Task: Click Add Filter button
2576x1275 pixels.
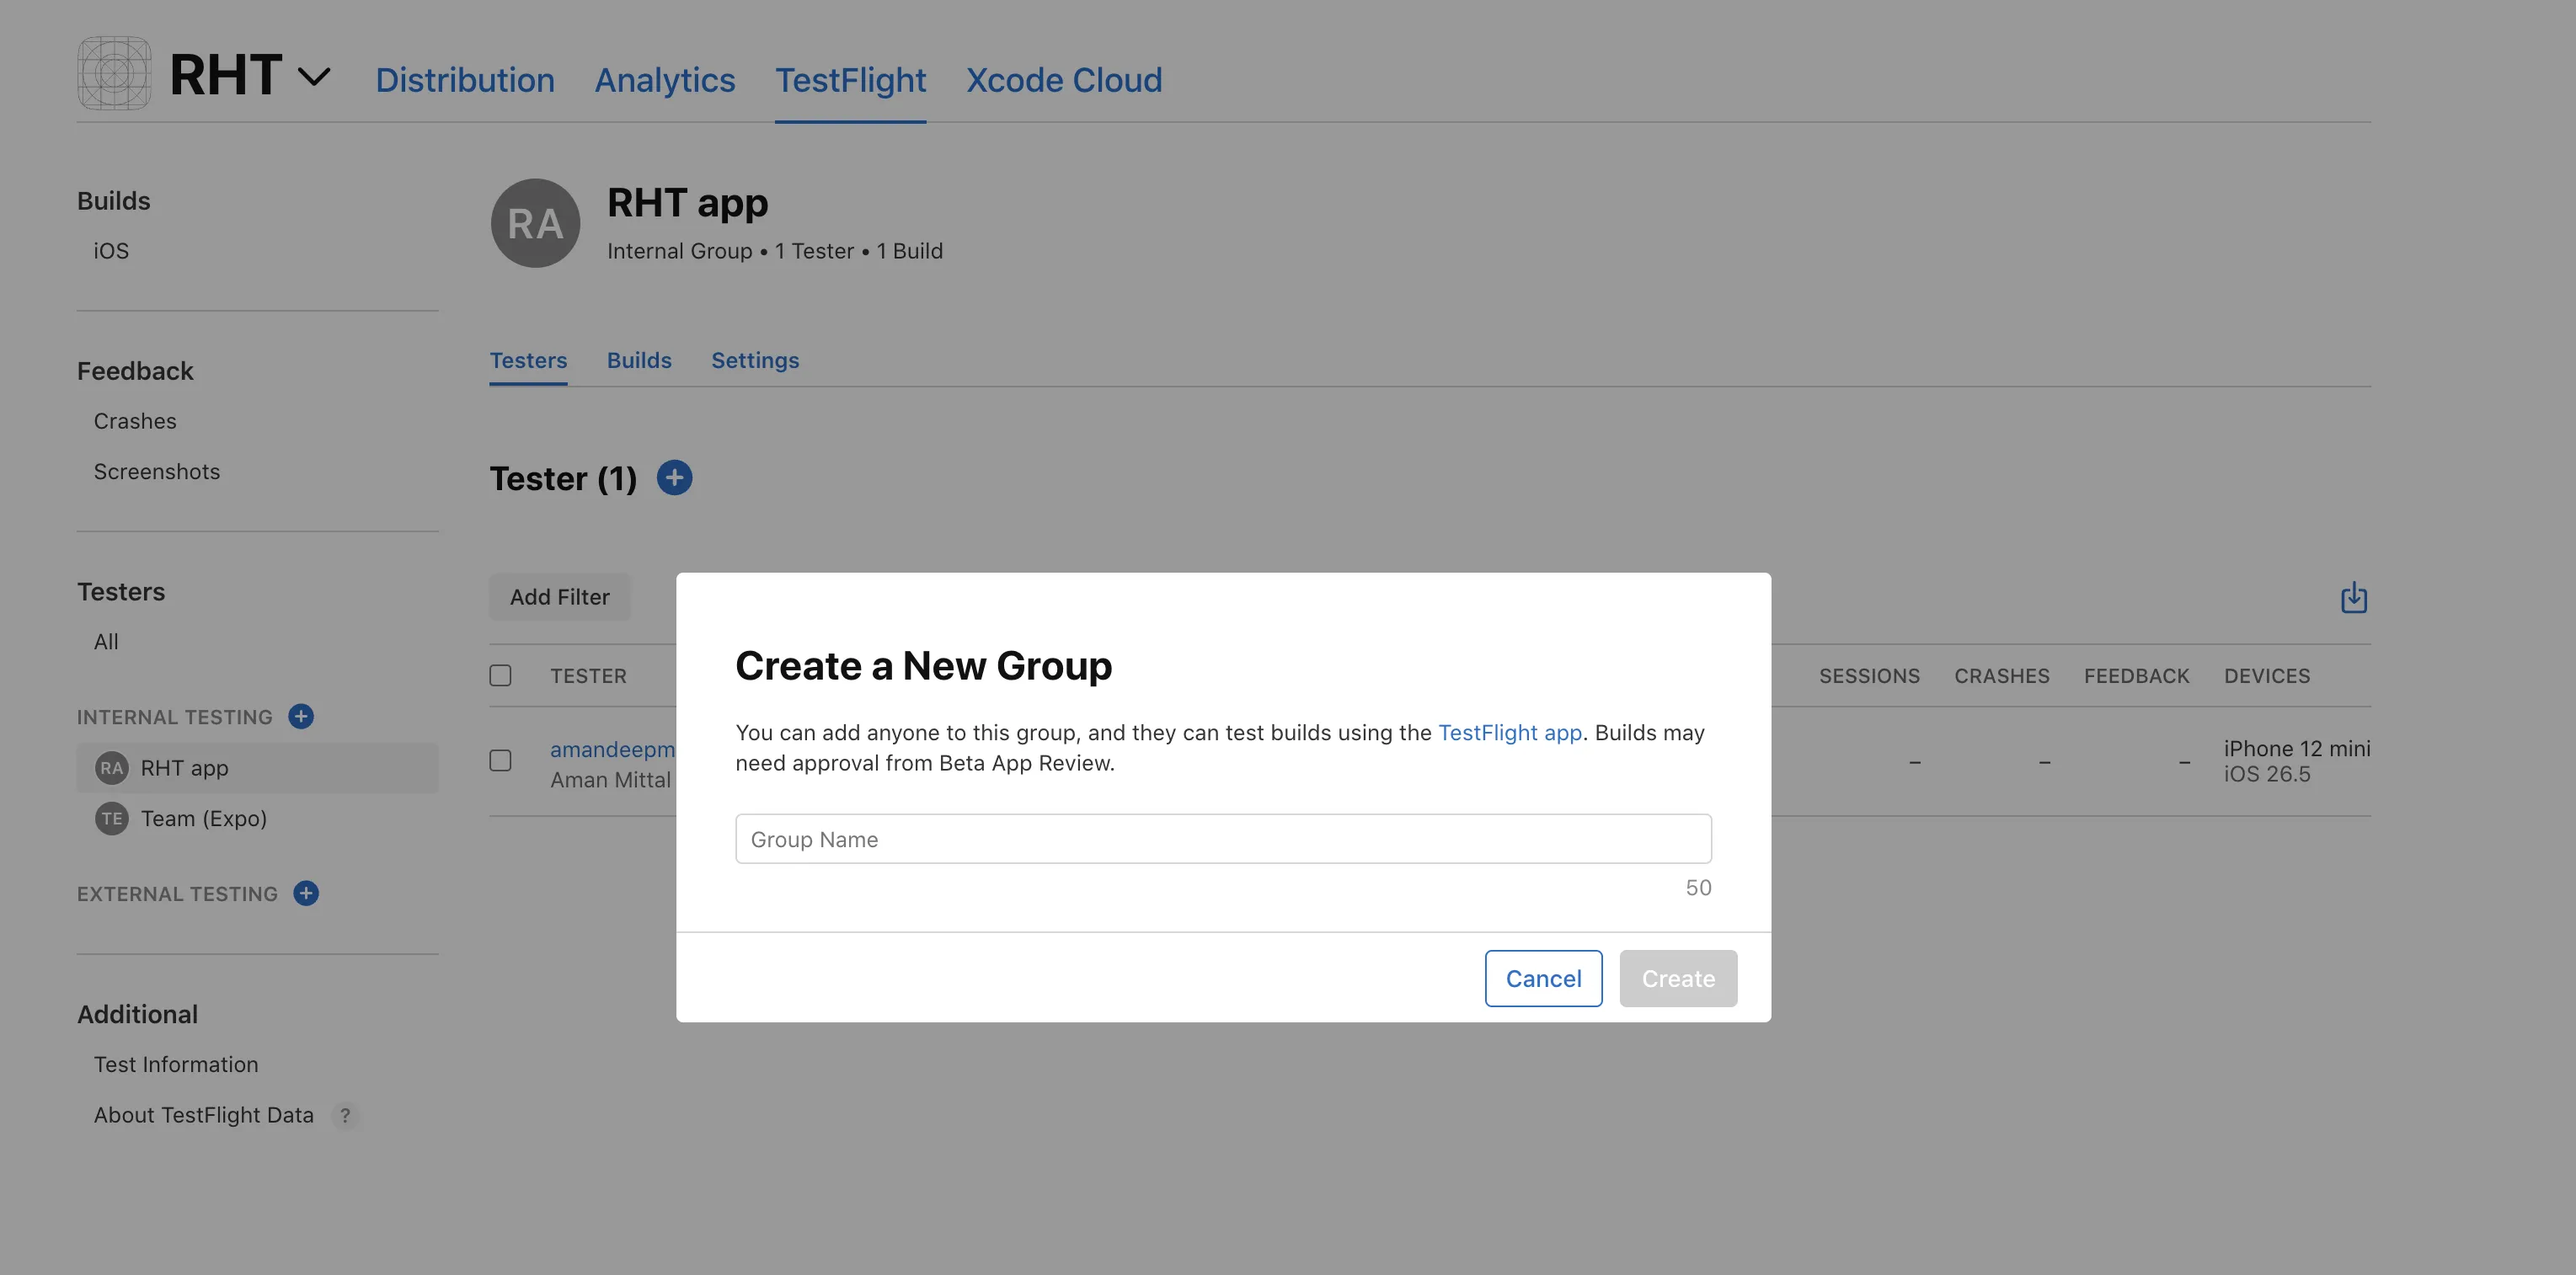Action: (559, 597)
